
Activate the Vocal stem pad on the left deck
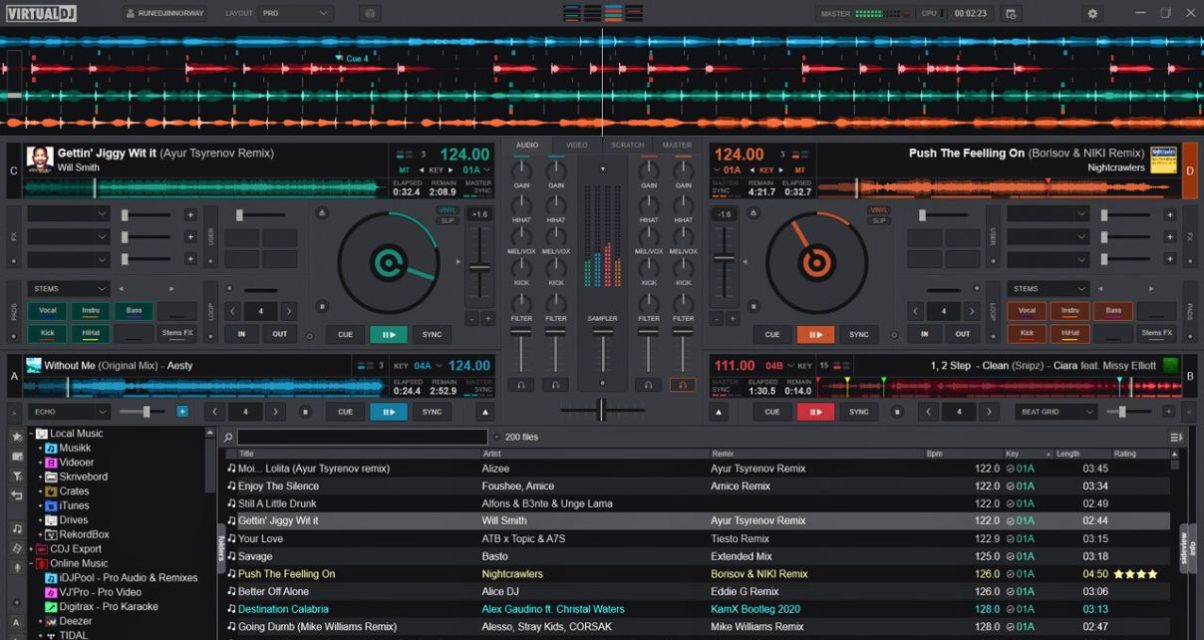coord(46,311)
